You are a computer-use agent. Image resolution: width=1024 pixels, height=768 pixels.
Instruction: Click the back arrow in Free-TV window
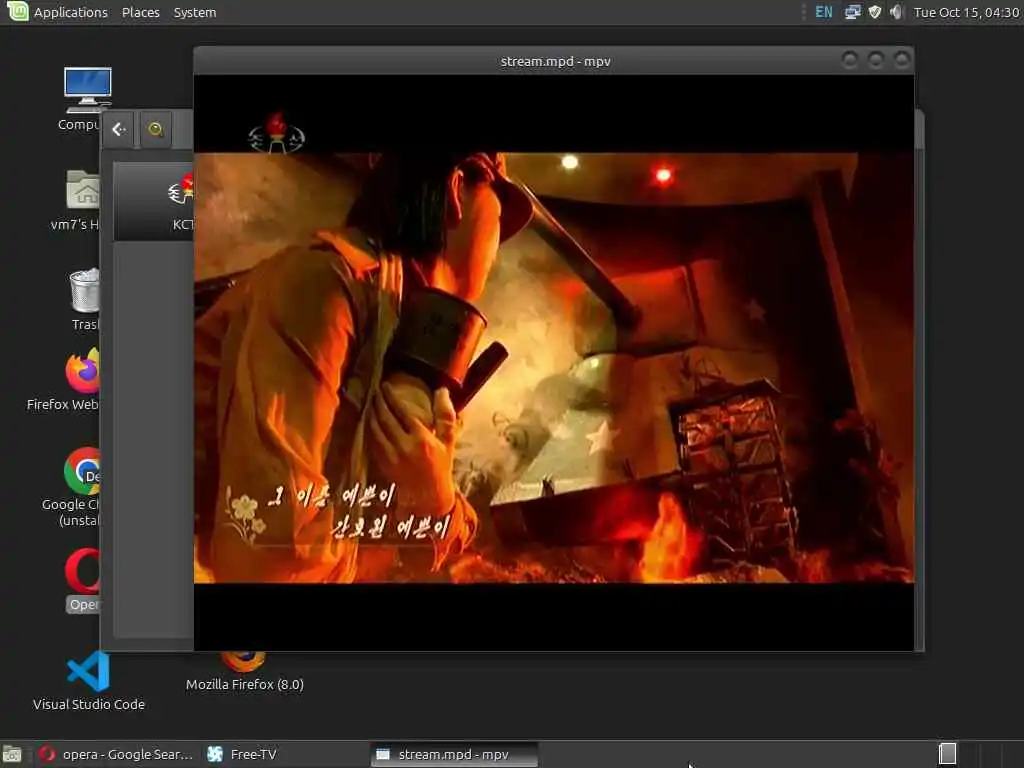(119, 129)
